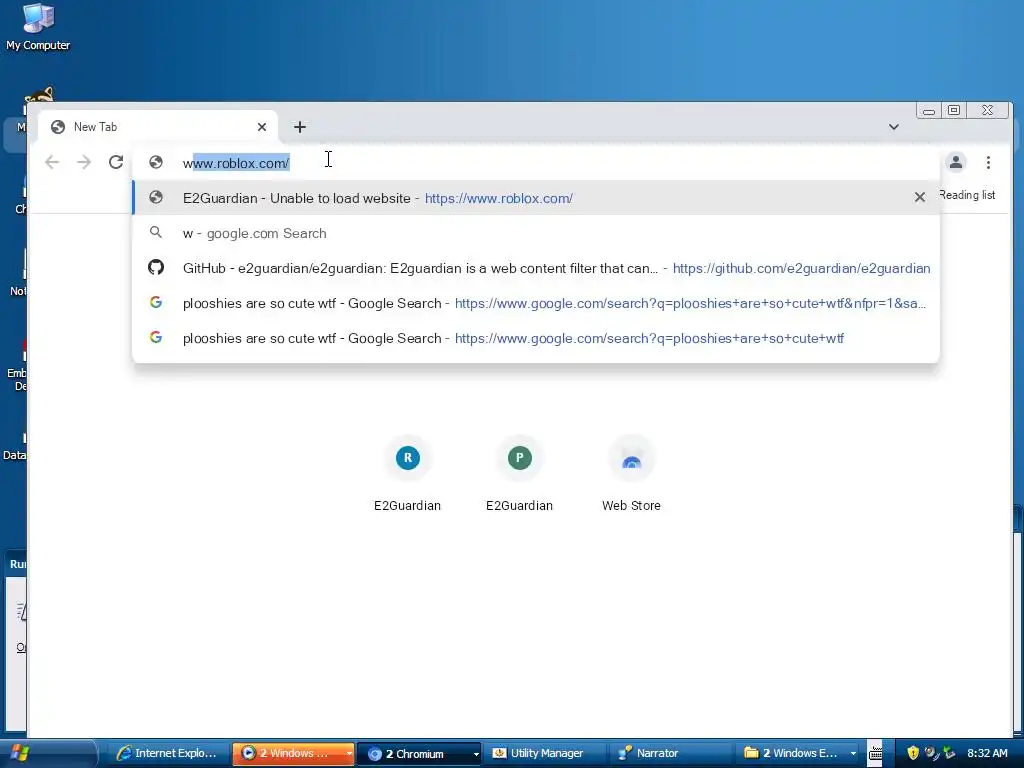Open the My Computer desktop icon
Image resolution: width=1024 pixels, height=768 pixels.
tap(38, 27)
